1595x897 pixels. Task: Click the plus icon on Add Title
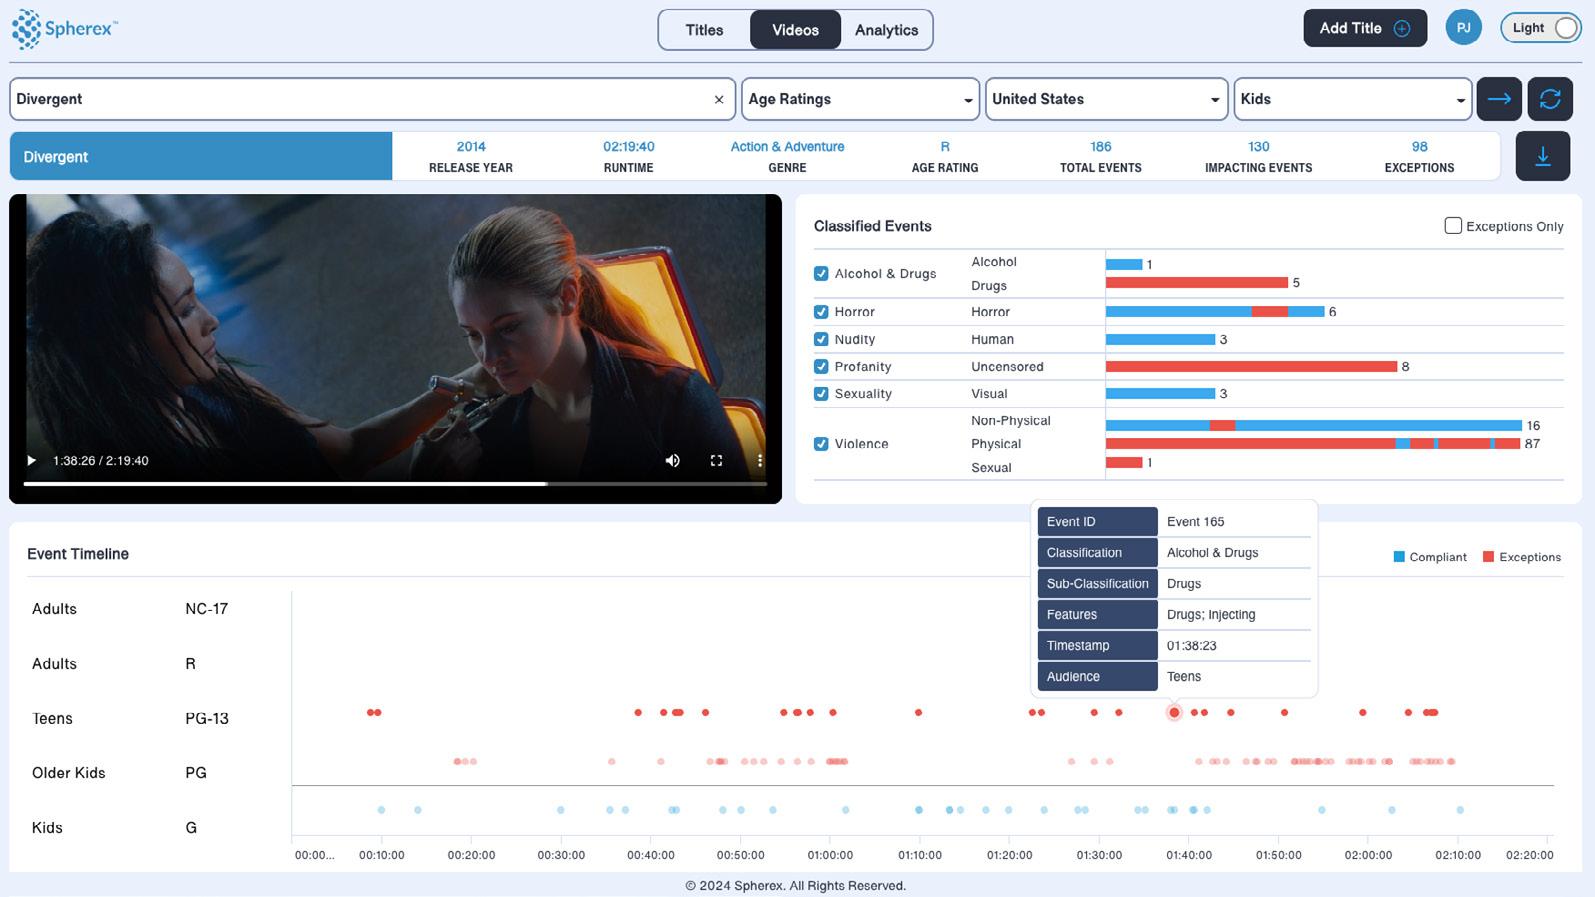(1402, 29)
